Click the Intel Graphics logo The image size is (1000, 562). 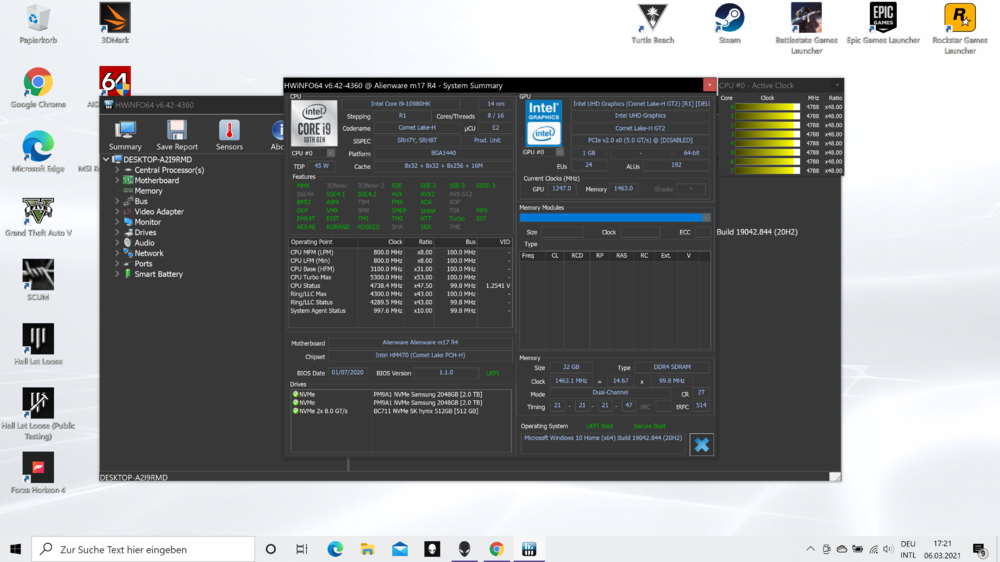point(544,122)
